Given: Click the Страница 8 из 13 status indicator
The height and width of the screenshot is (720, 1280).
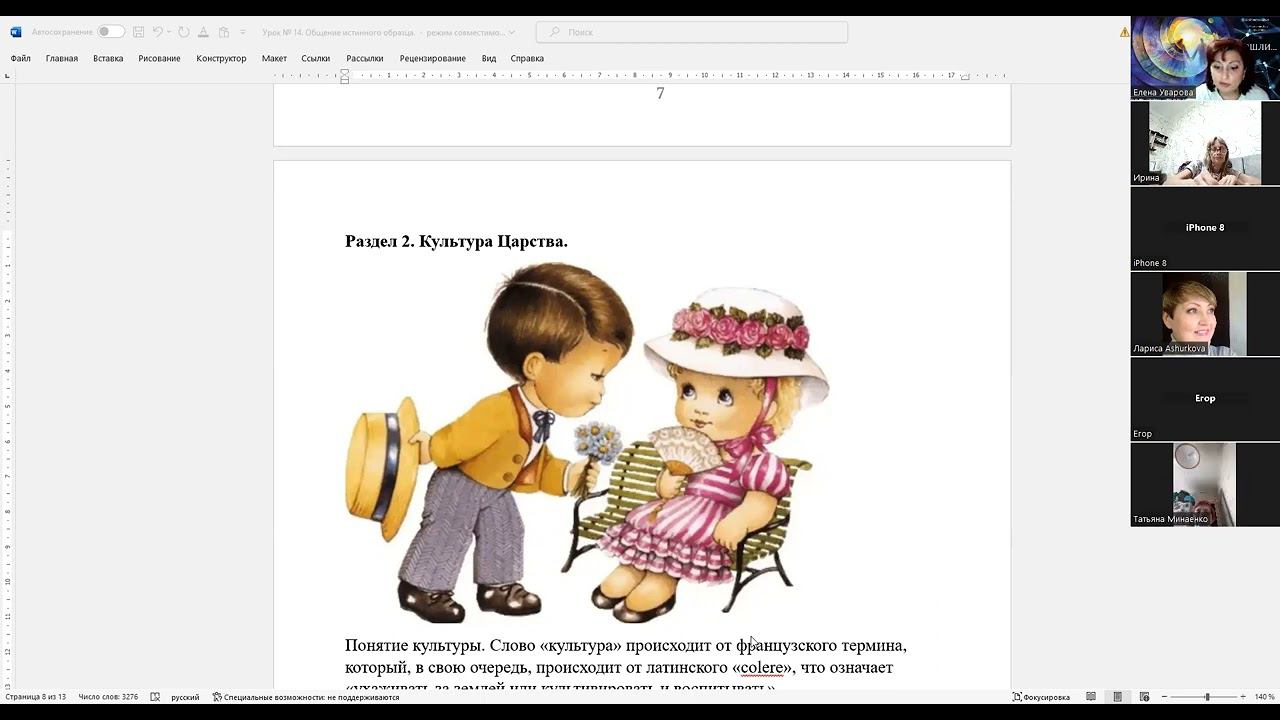Looking at the screenshot, I should [x=36, y=697].
